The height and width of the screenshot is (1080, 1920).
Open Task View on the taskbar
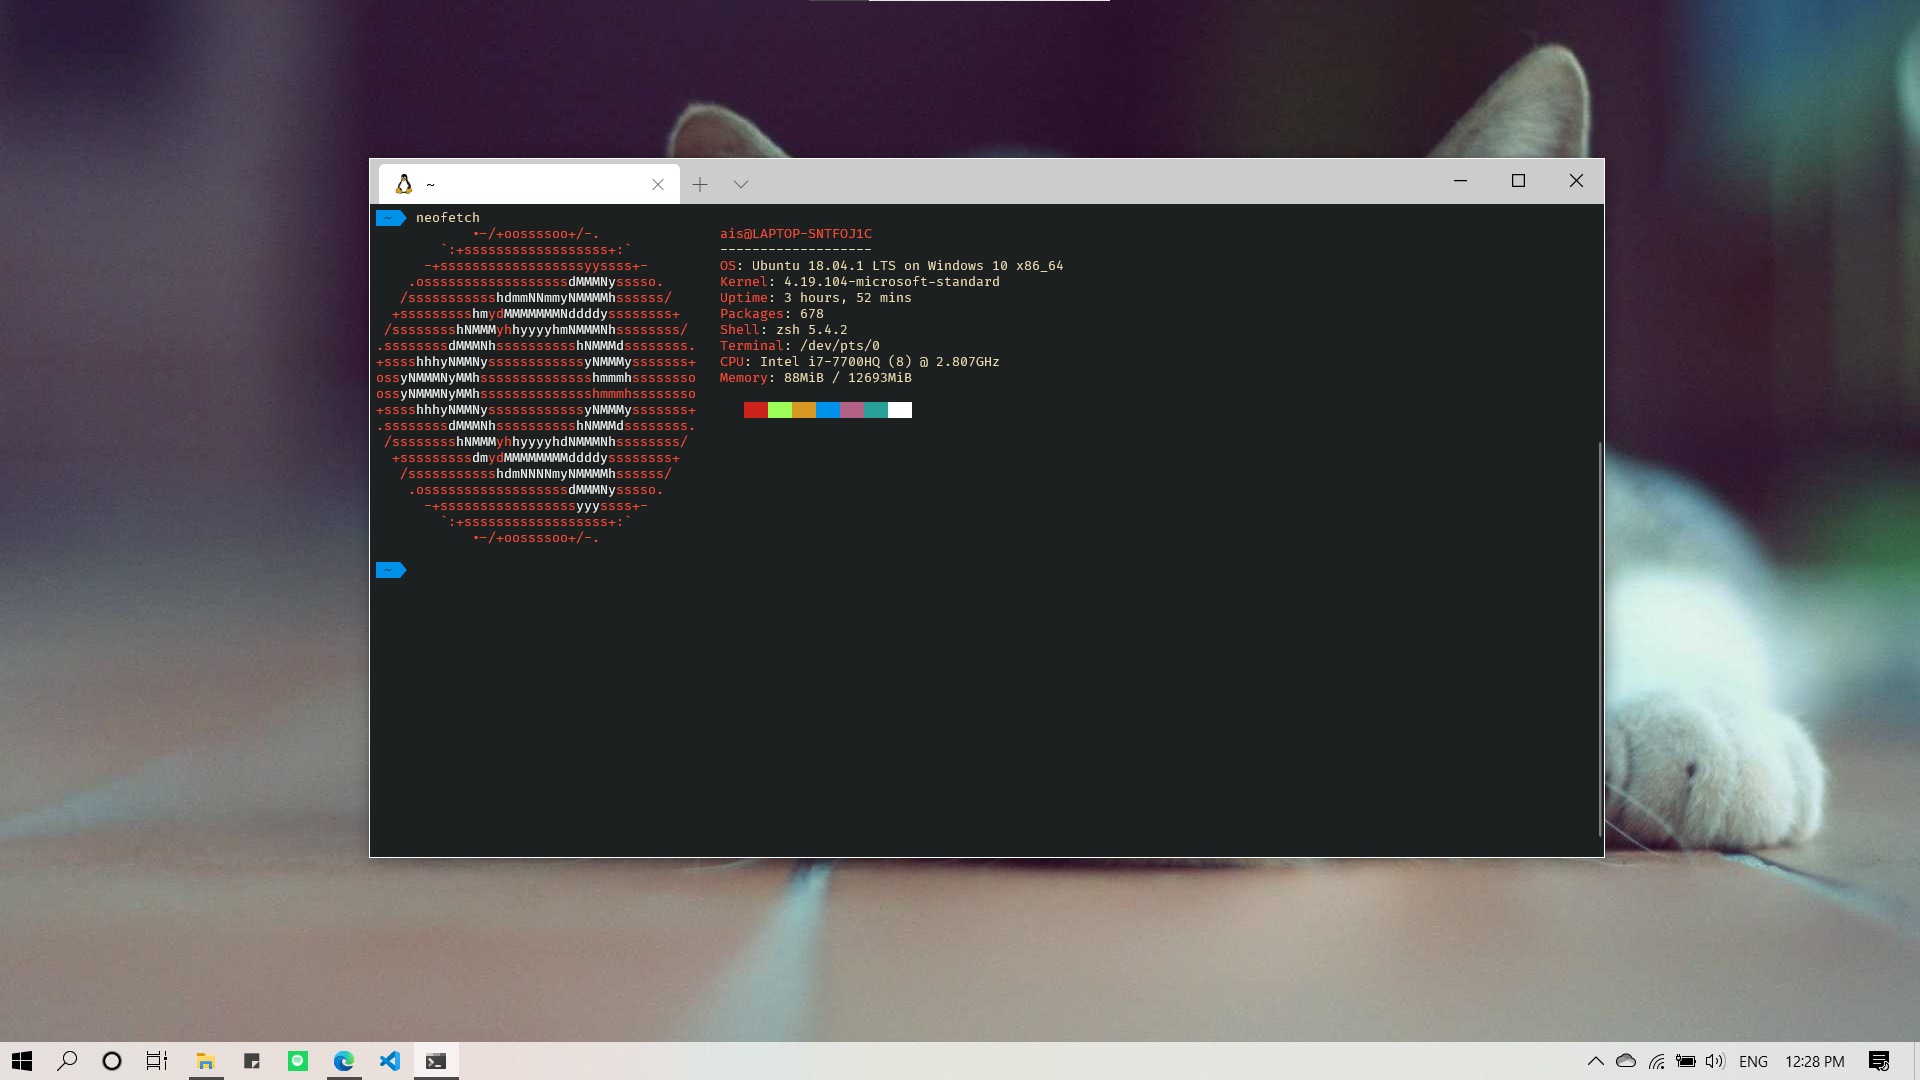[157, 1061]
